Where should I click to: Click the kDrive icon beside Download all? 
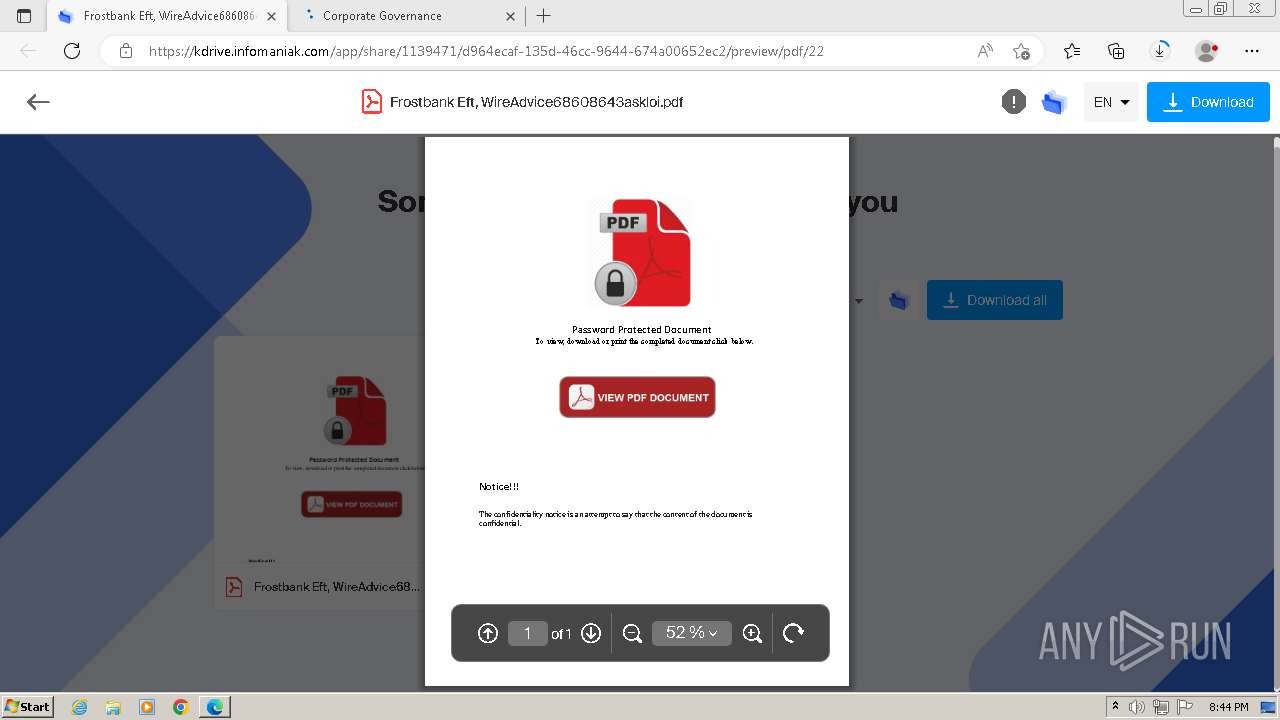pos(898,300)
